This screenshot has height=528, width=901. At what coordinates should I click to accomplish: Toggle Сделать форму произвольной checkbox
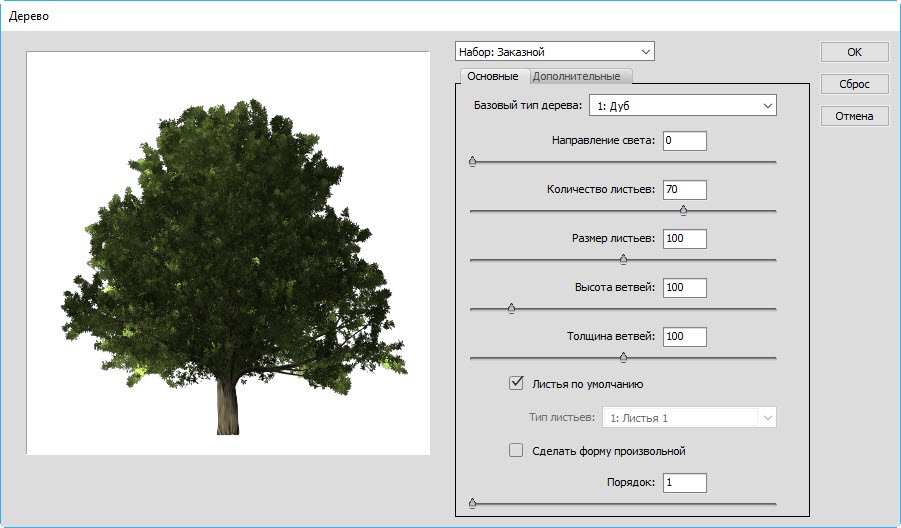coord(517,451)
